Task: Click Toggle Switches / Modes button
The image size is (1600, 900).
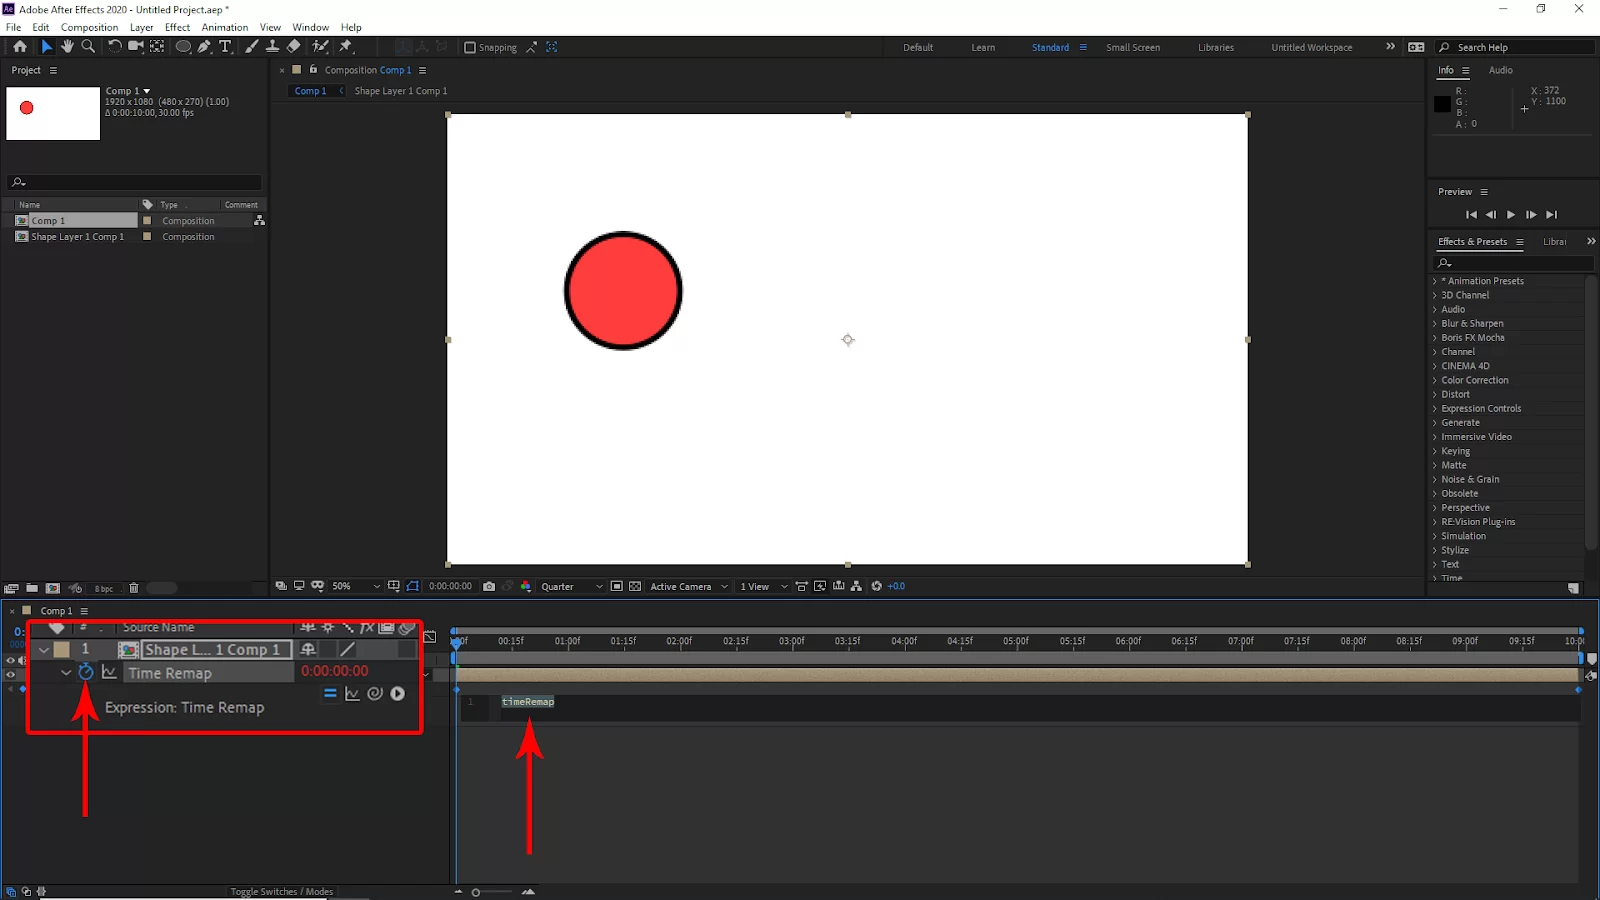Action: click(x=282, y=892)
